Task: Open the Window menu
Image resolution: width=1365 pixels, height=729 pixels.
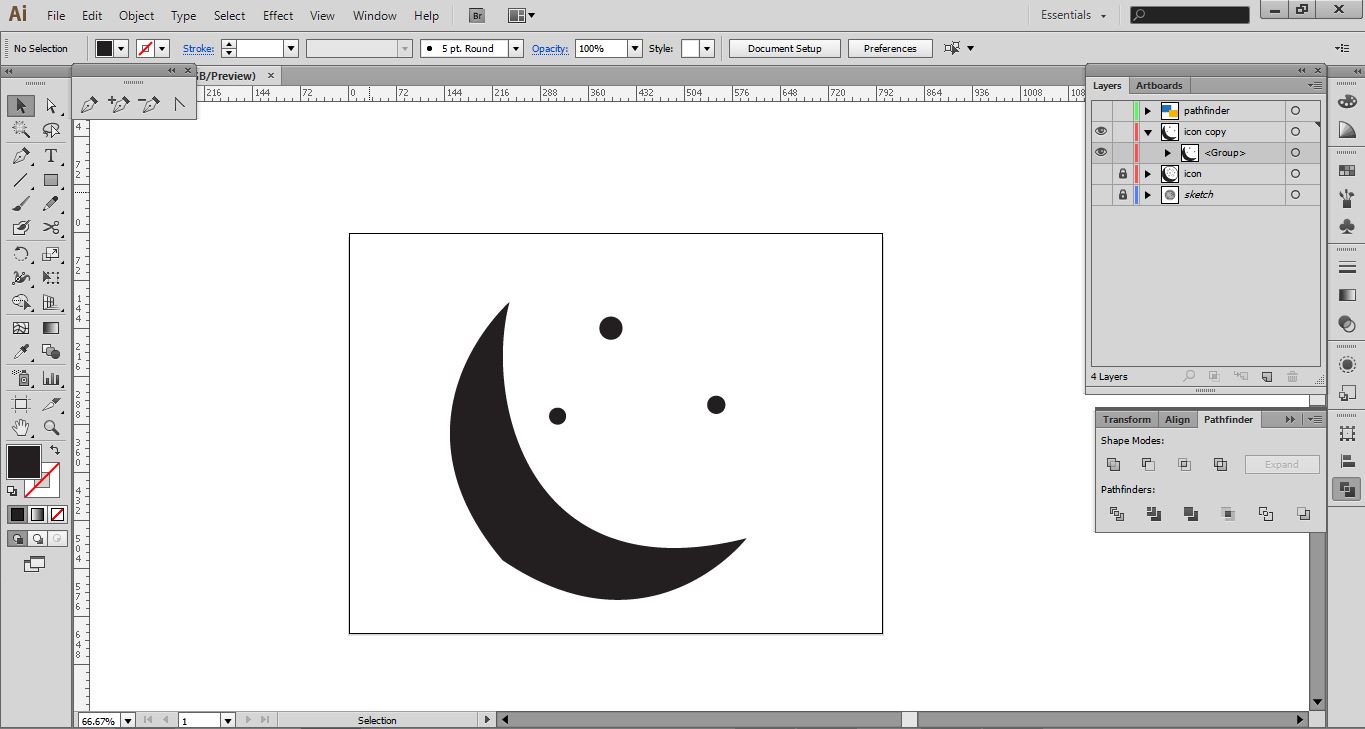Action: pyautogui.click(x=375, y=16)
